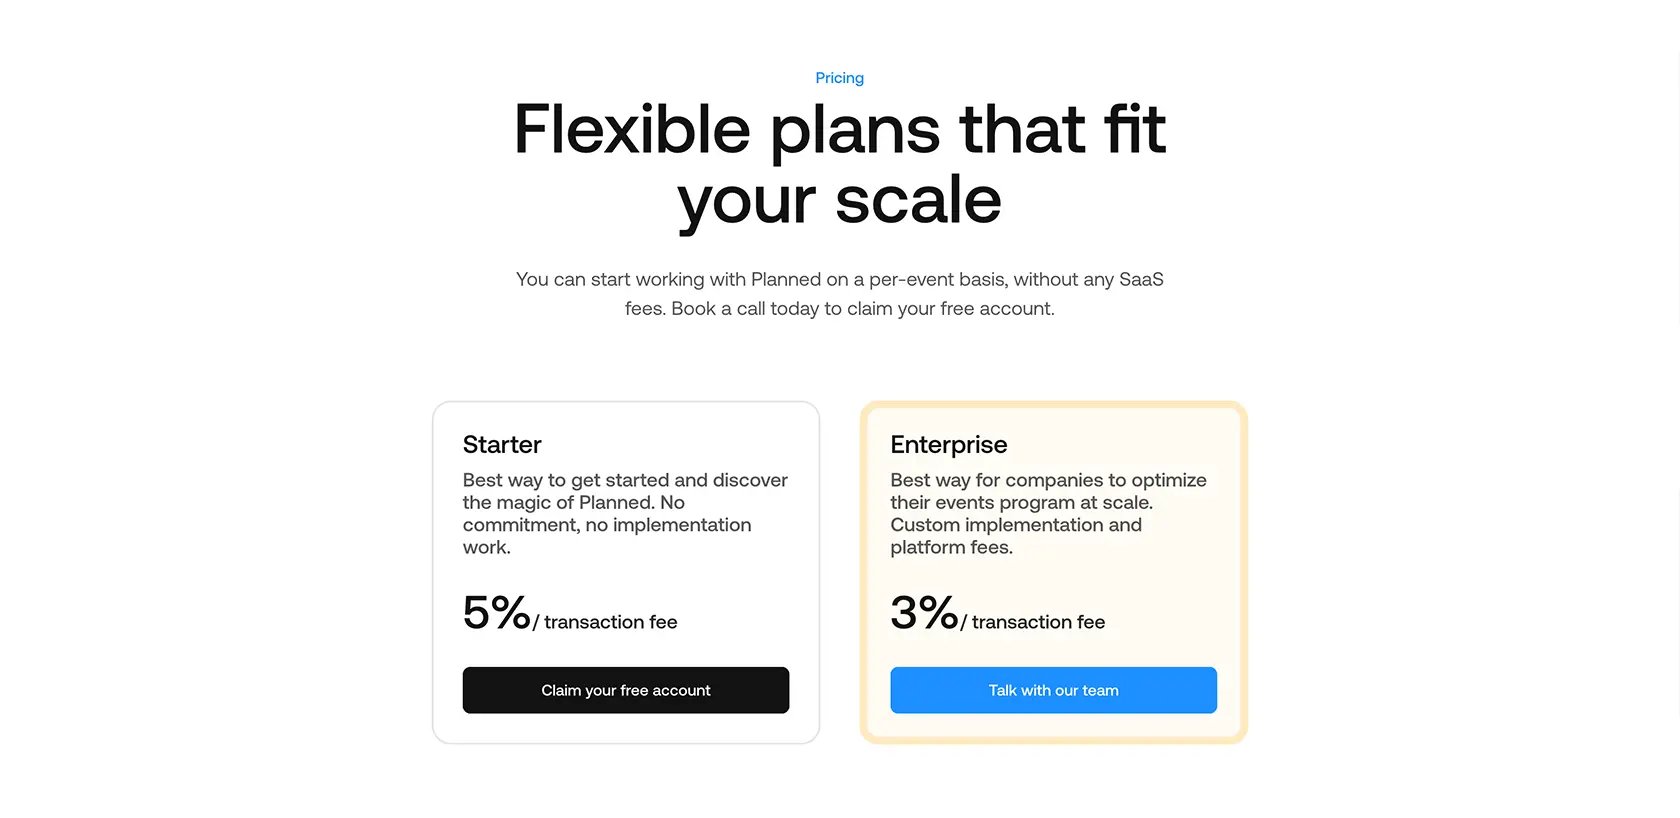Viewport: 1680px width, 818px height.
Task: Click "Flexible plans that fit" headline line
Action: click(840, 129)
